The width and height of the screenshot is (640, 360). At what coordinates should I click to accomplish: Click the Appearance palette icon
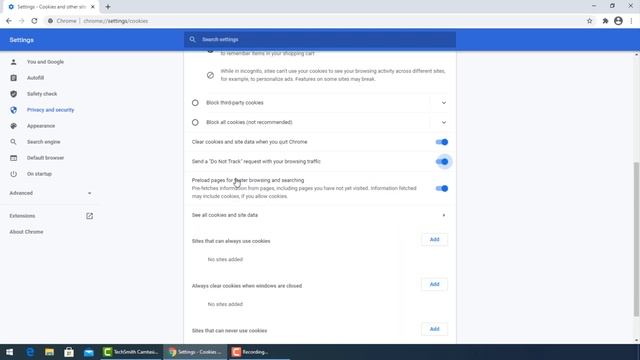[x=13, y=126]
